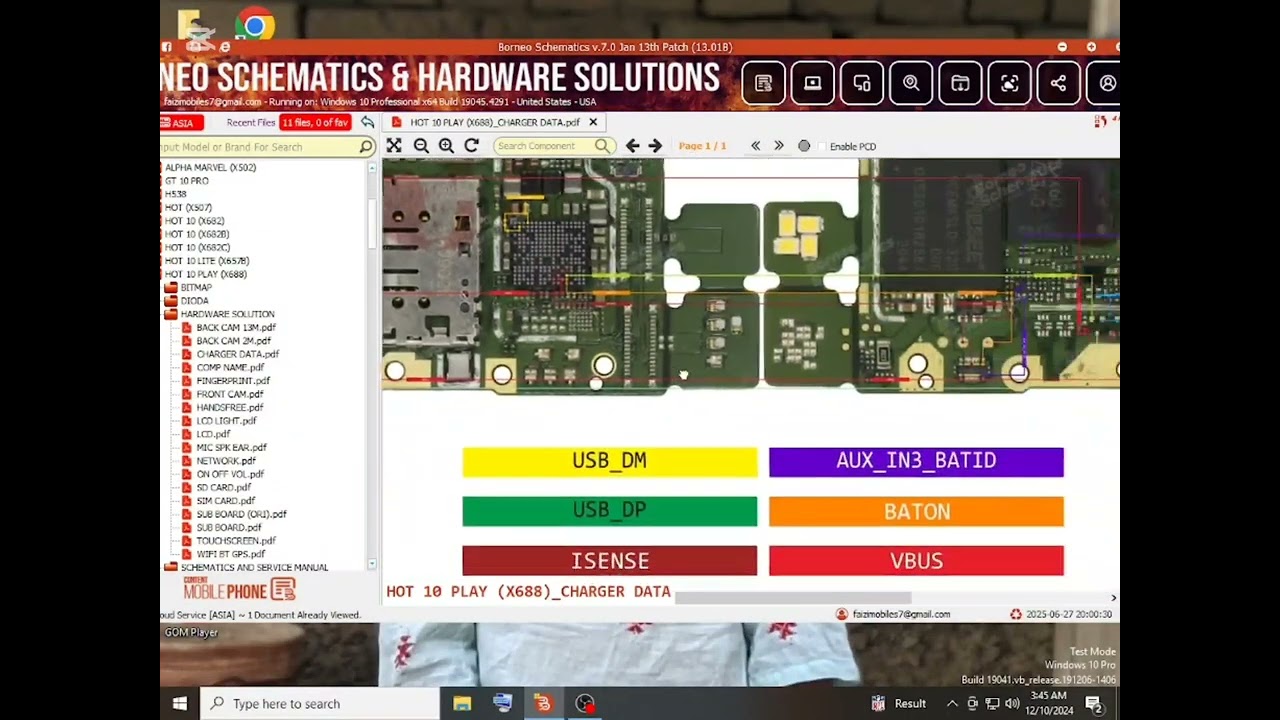The height and width of the screenshot is (720, 1280).
Task: Click the model search magnifier icon
Action: tap(366, 147)
